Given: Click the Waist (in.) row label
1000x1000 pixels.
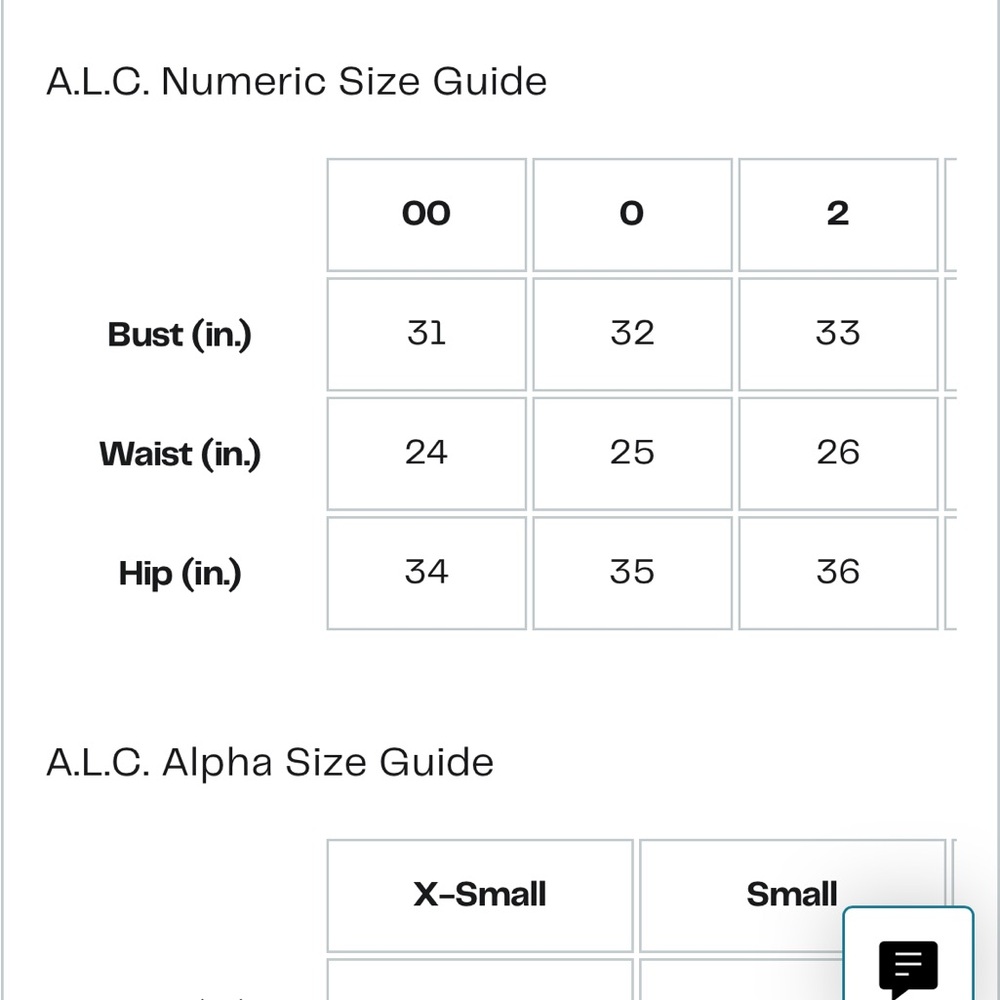Looking at the screenshot, I should [x=180, y=454].
